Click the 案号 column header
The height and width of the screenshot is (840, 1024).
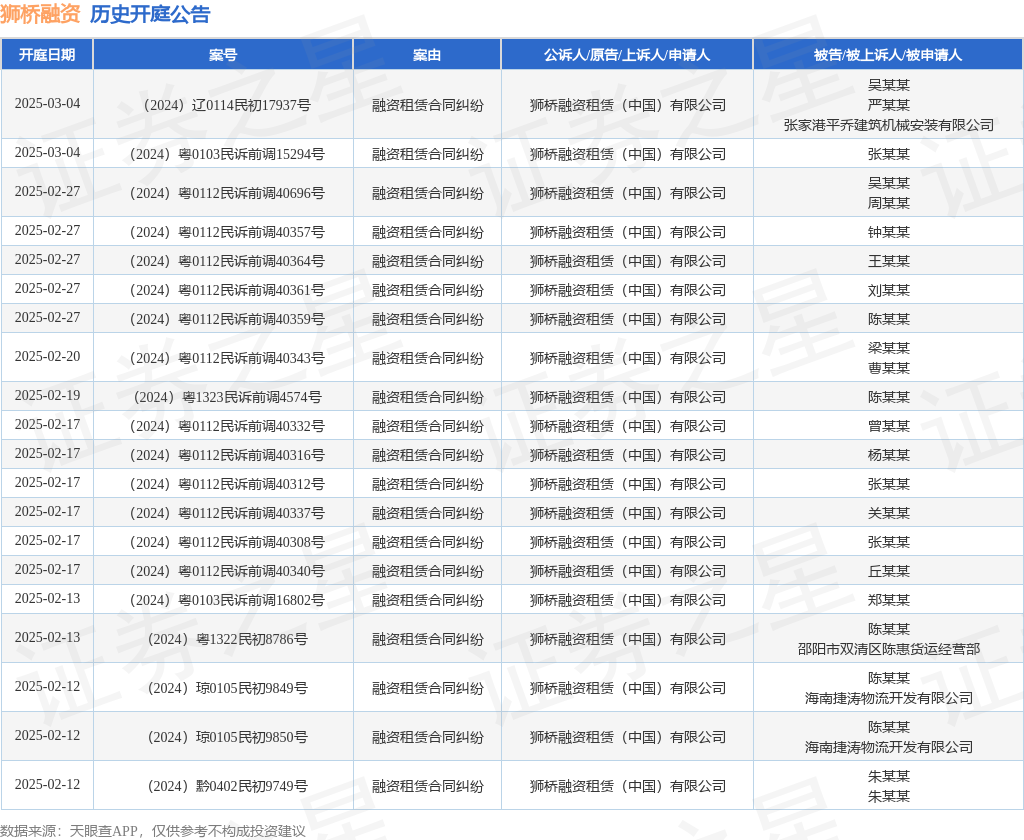[223, 55]
